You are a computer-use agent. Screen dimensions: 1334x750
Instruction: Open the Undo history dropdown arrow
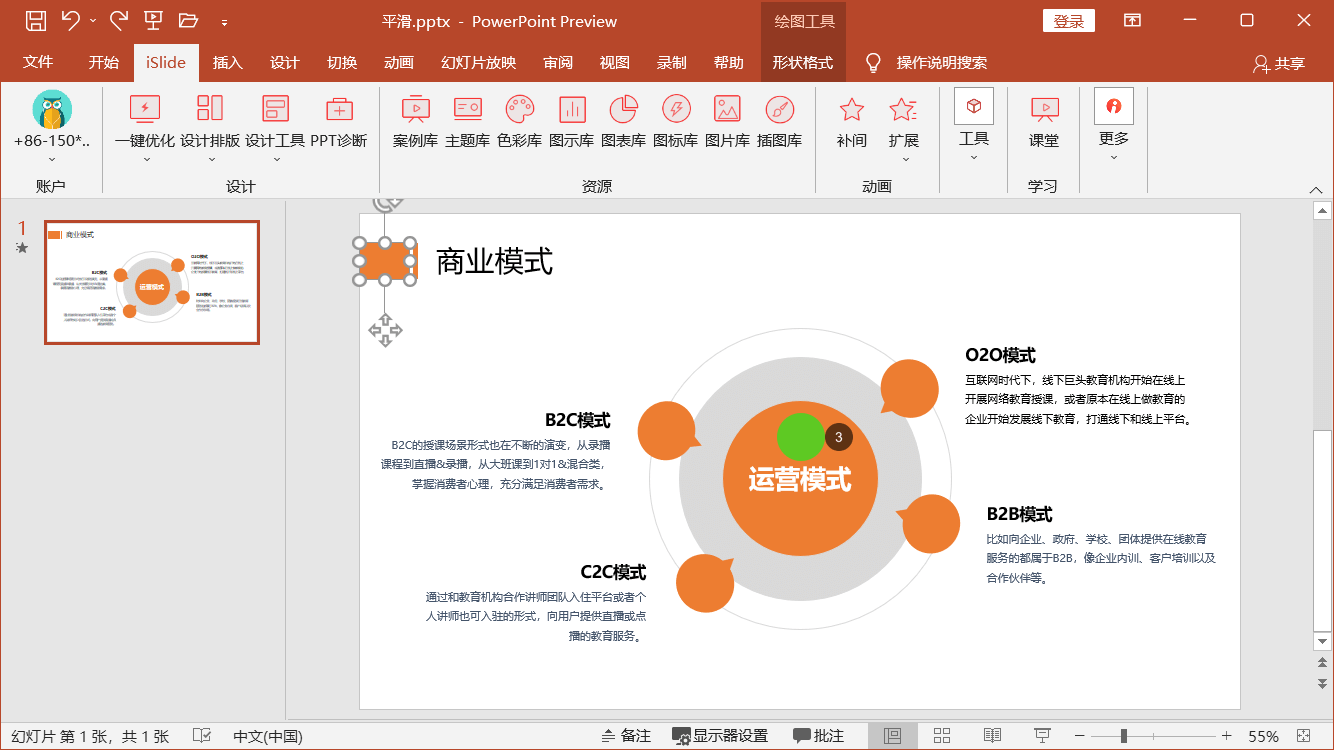[x=93, y=21]
